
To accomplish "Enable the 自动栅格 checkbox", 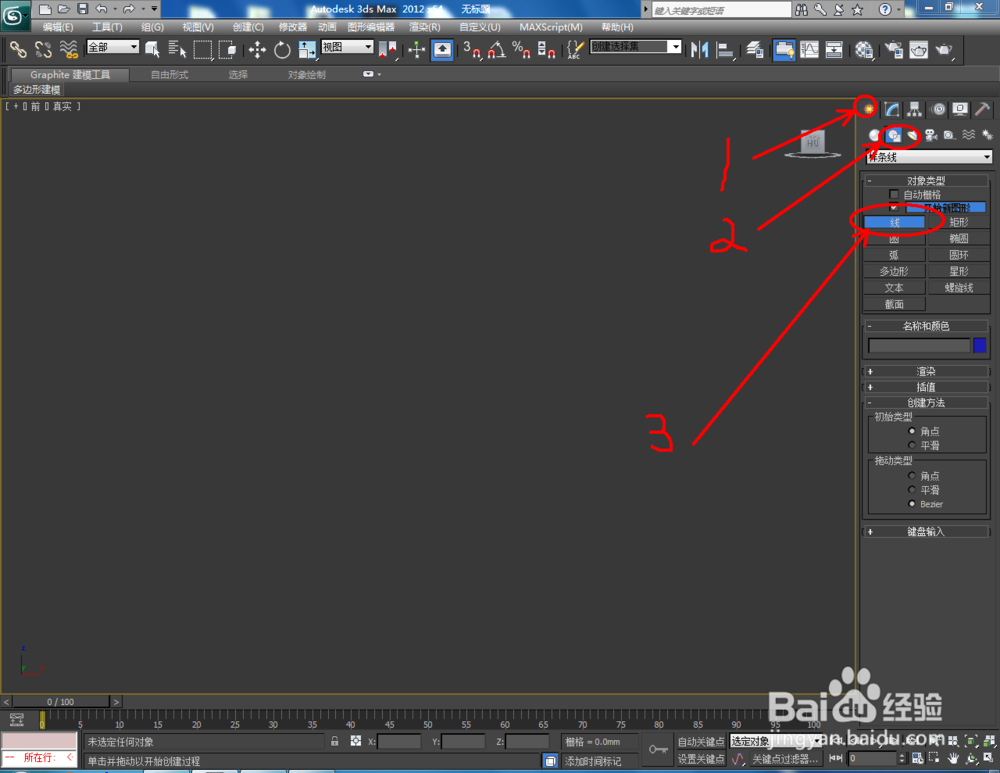I will (893, 194).
